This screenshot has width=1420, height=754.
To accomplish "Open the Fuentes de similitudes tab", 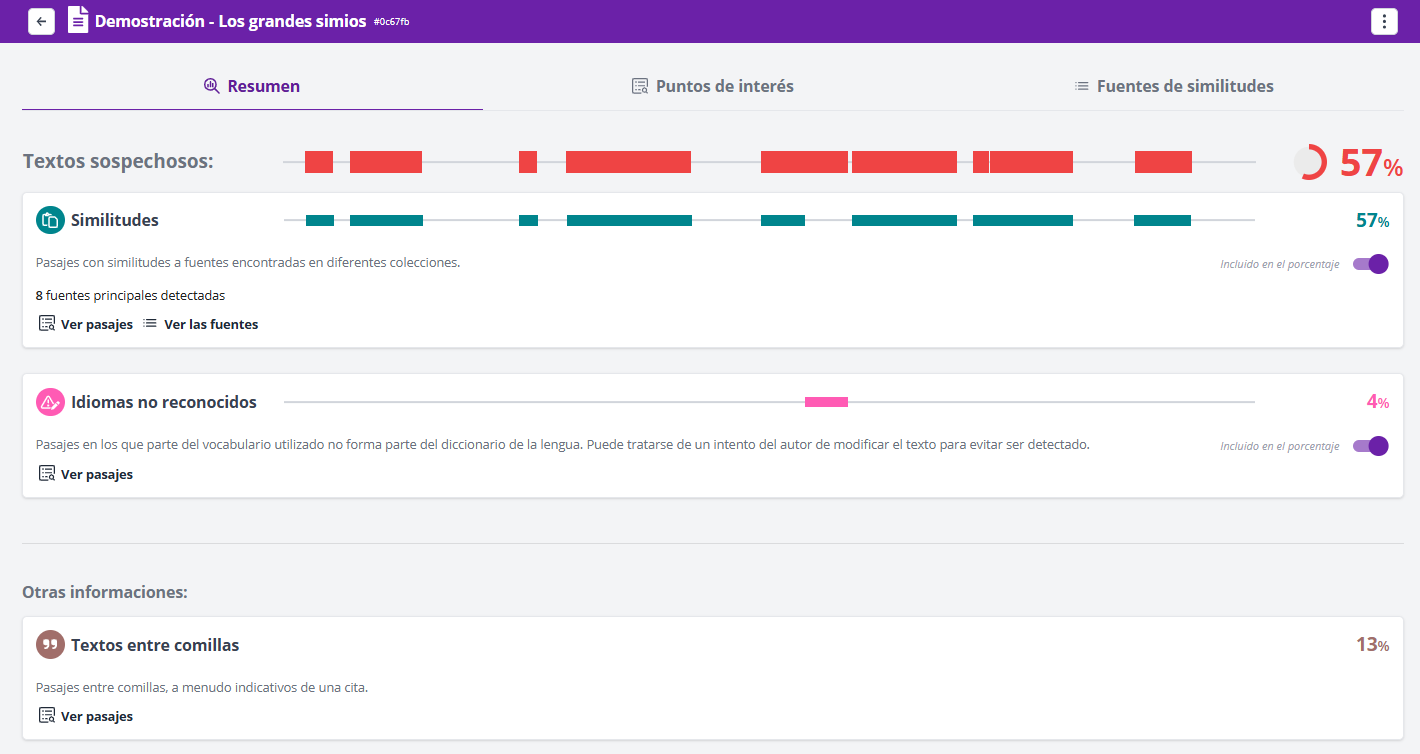I will 1173,86.
